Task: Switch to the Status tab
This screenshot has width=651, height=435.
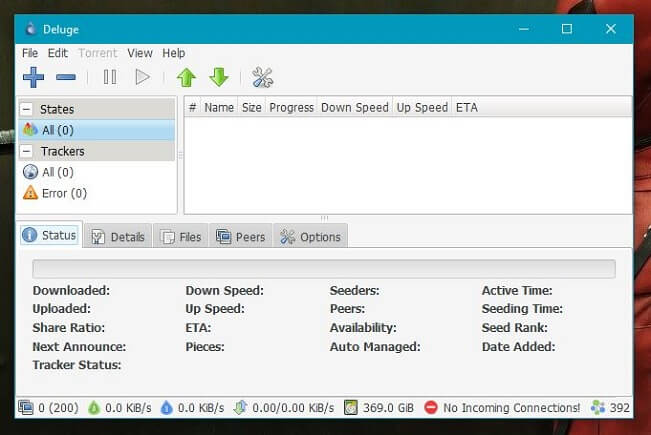Action: tap(49, 235)
